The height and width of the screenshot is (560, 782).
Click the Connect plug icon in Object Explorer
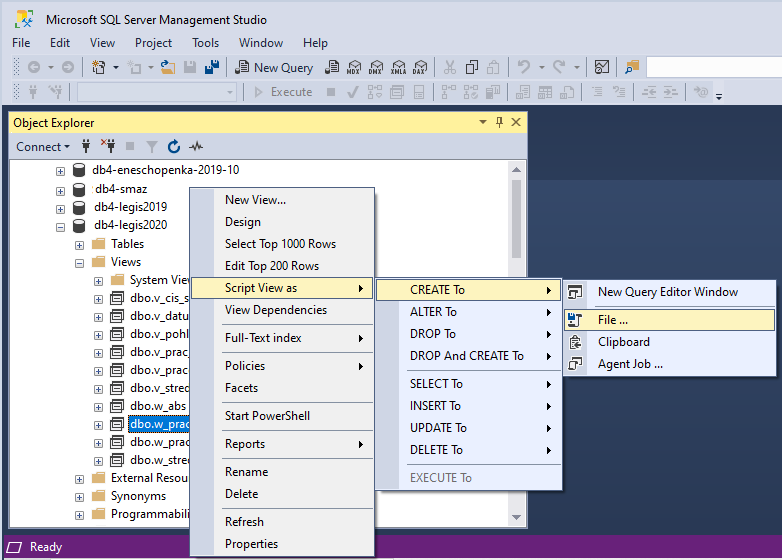pos(86,147)
